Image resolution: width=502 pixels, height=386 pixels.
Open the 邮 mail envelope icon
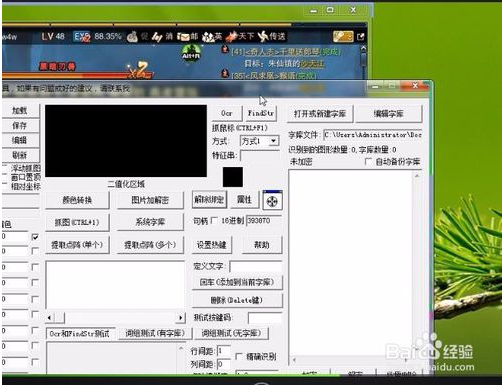pos(183,37)
